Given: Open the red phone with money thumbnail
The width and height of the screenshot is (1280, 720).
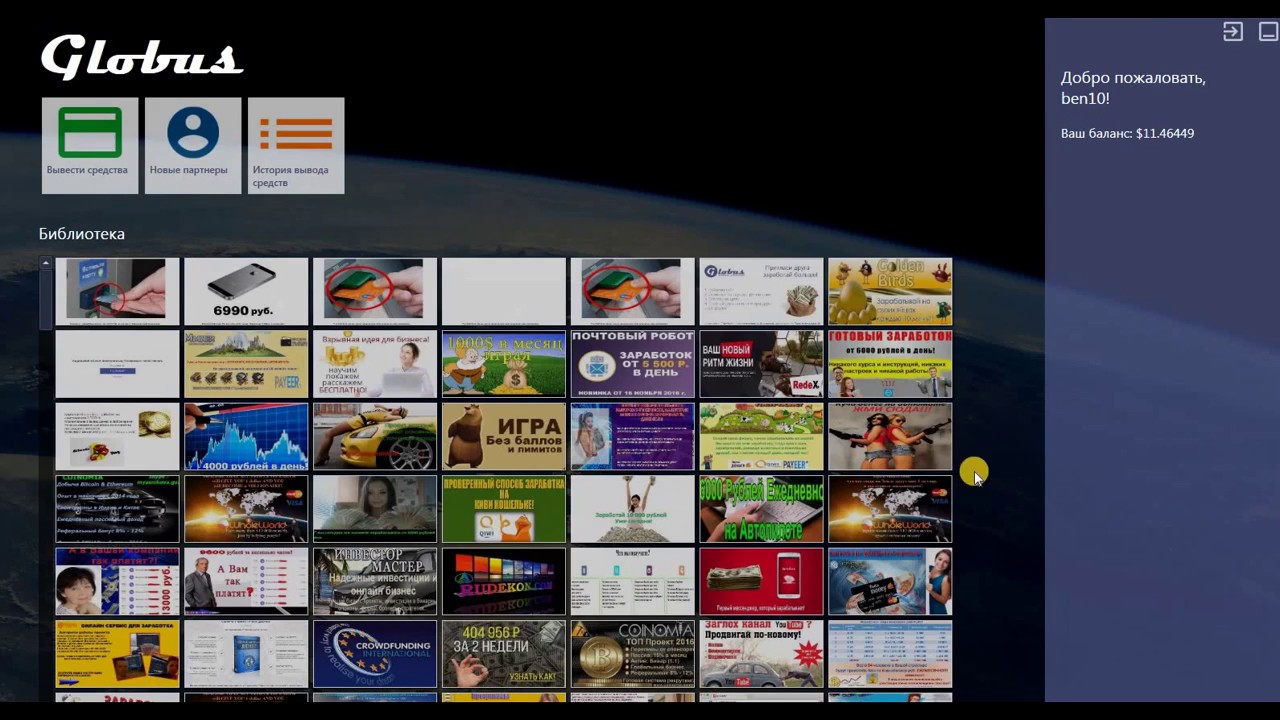Looking at the screenshot, I should [761, 581].
